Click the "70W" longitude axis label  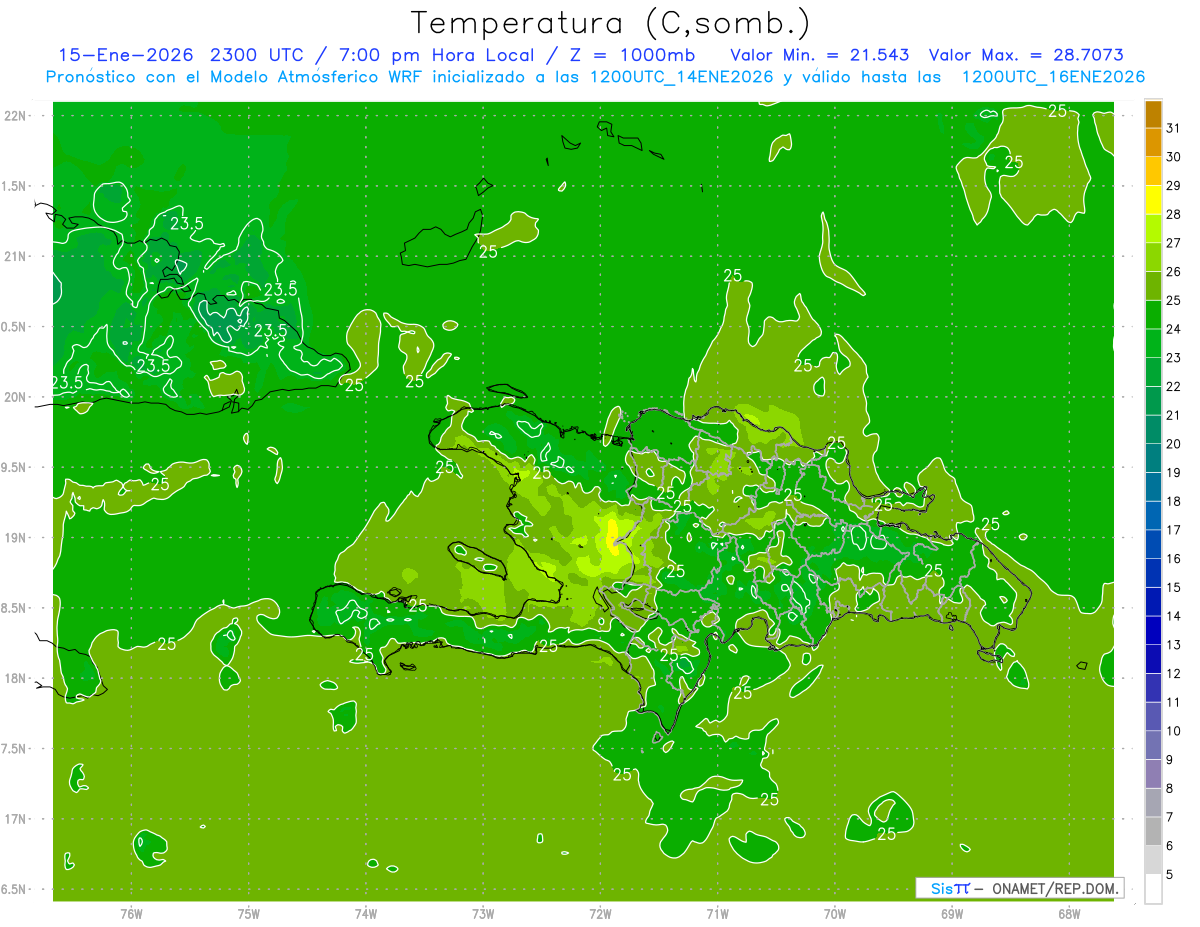(x=835, y=914)
